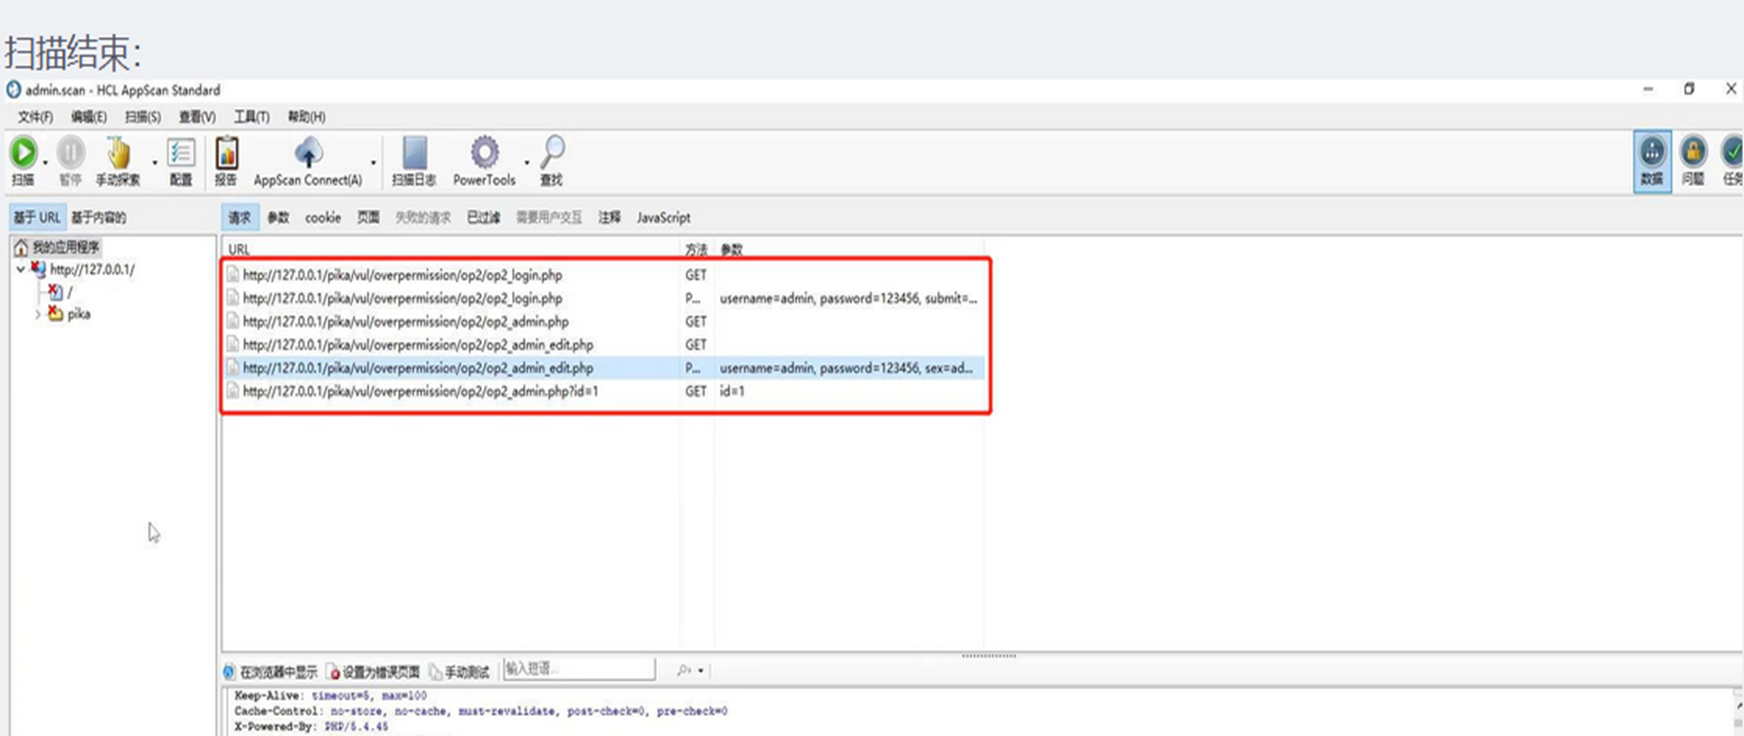Open the 工具(T) menu

pos(251,117)
